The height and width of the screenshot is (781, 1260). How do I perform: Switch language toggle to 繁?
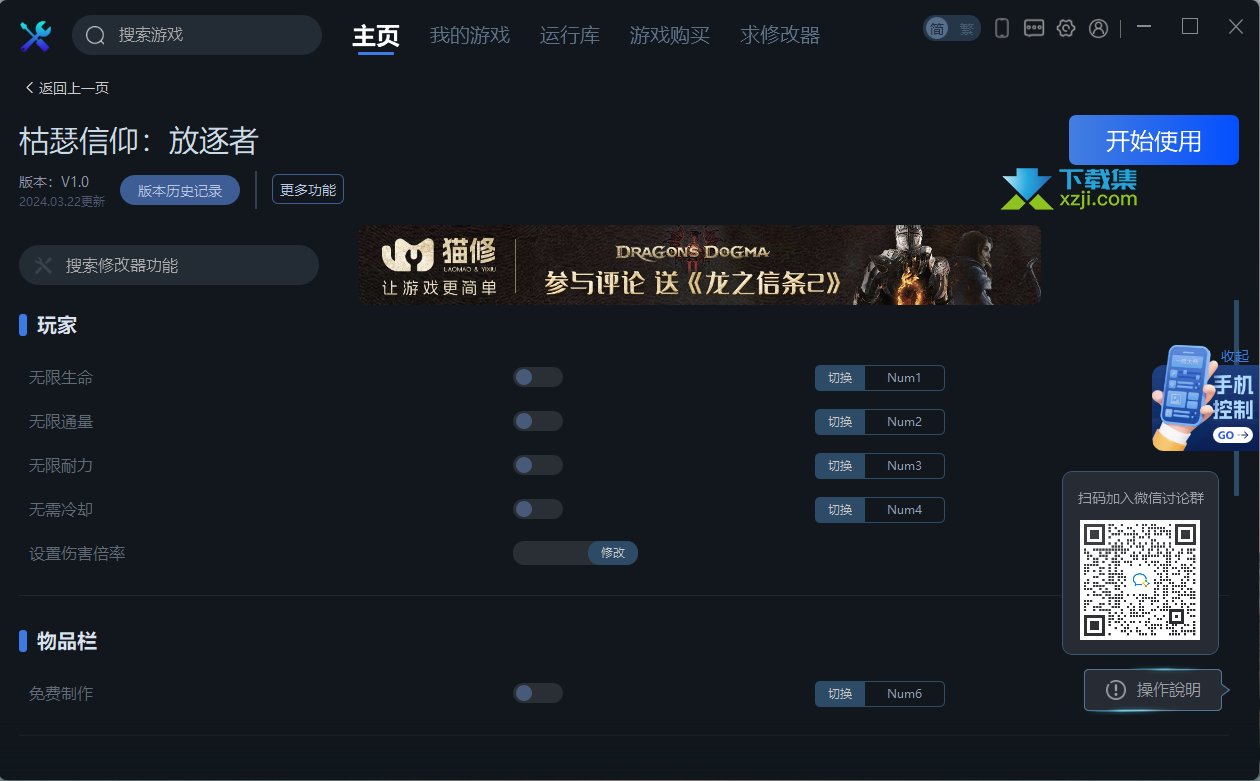[x=966, y=29]
